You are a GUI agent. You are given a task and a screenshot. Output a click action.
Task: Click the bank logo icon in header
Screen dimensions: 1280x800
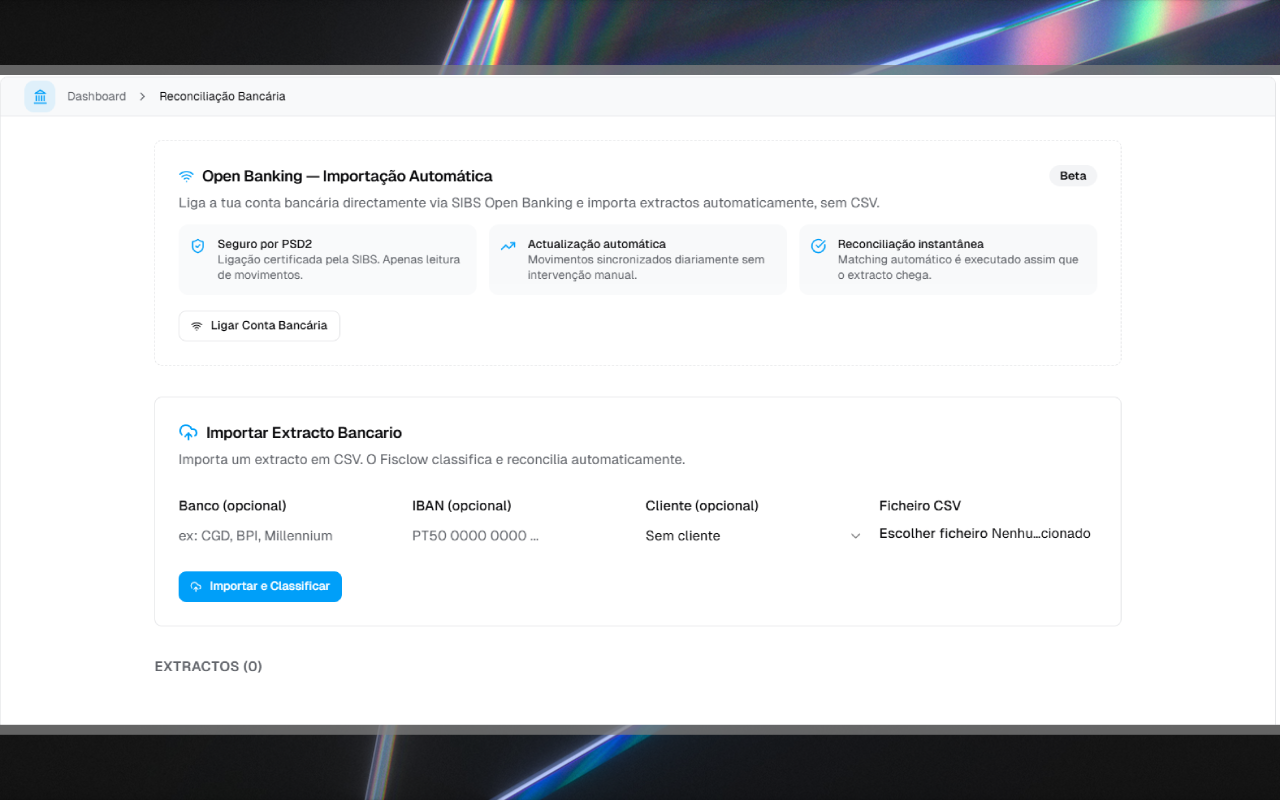coord(40,96)
